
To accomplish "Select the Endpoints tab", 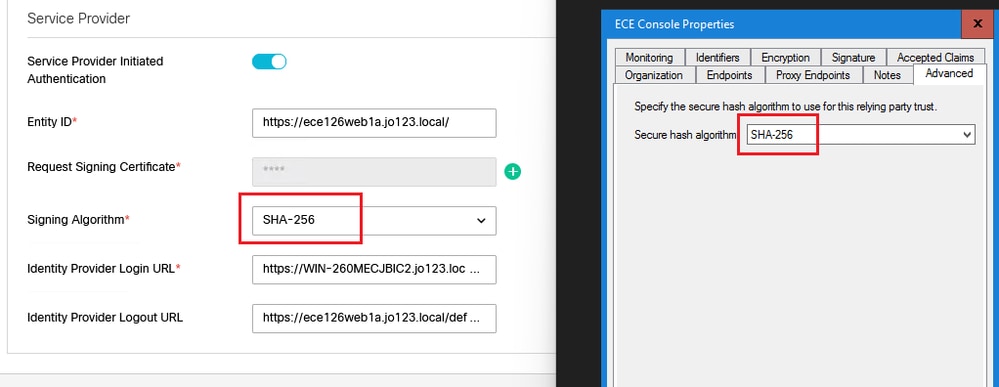I will [x=729, y=75].
